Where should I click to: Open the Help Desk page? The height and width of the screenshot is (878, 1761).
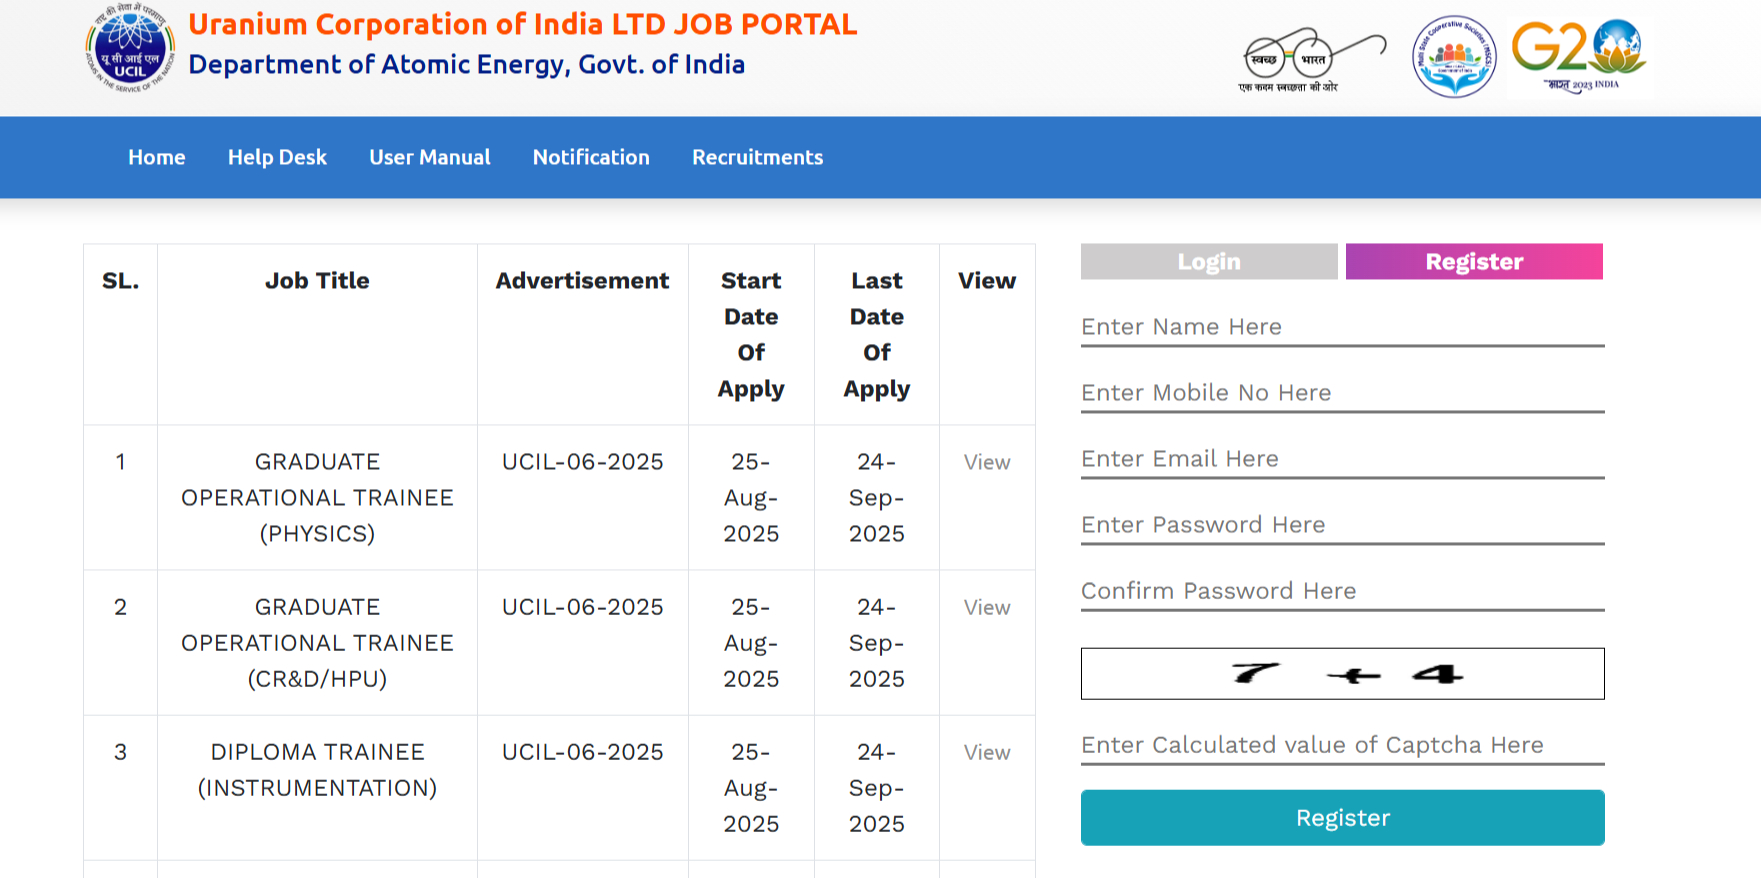point(277,157)
